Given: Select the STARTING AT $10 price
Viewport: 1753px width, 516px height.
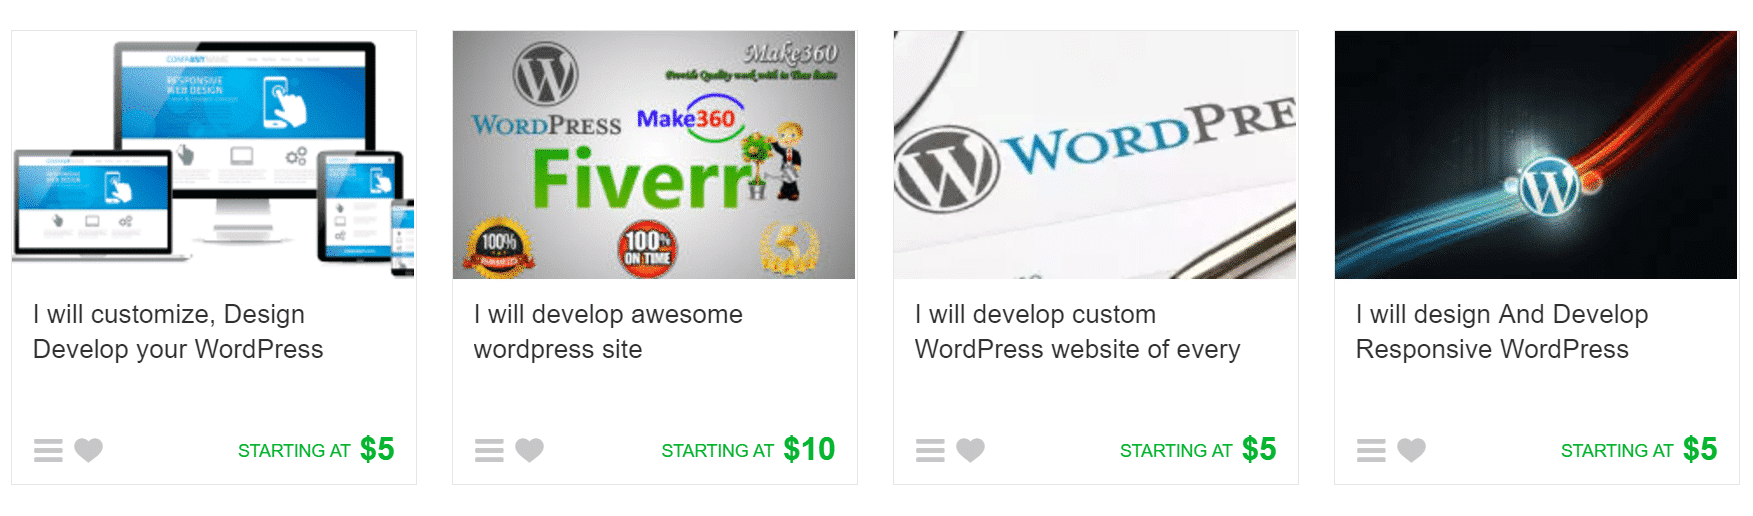Looking at the screenshot, I should pos(748,450).
